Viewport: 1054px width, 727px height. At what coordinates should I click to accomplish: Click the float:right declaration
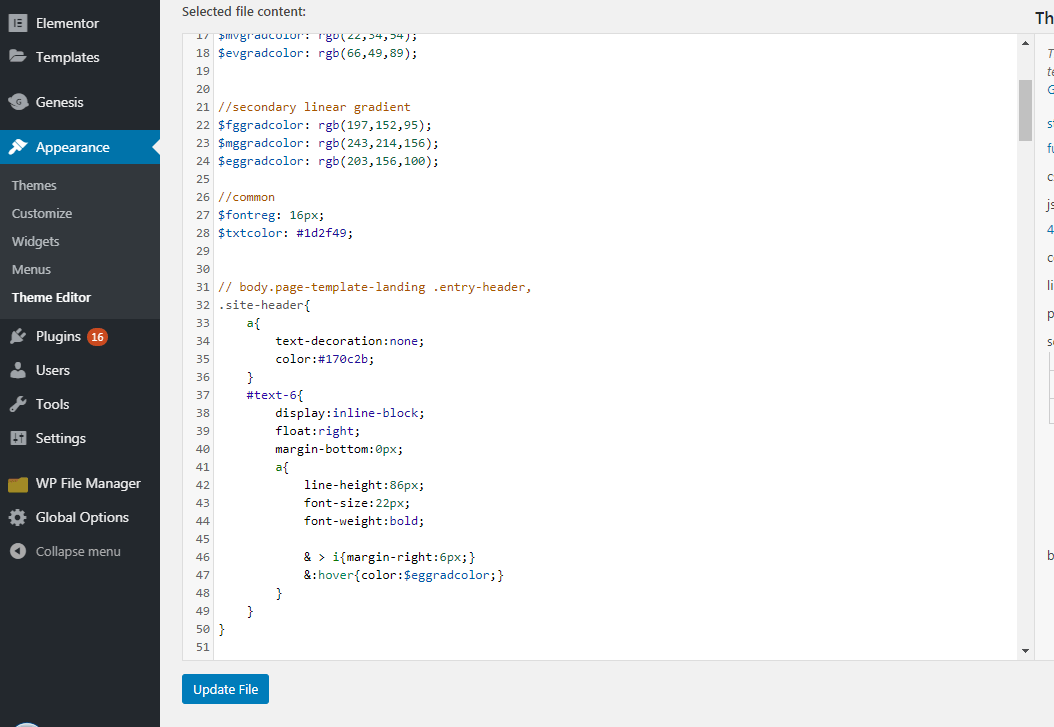click(x=317, y=431)
